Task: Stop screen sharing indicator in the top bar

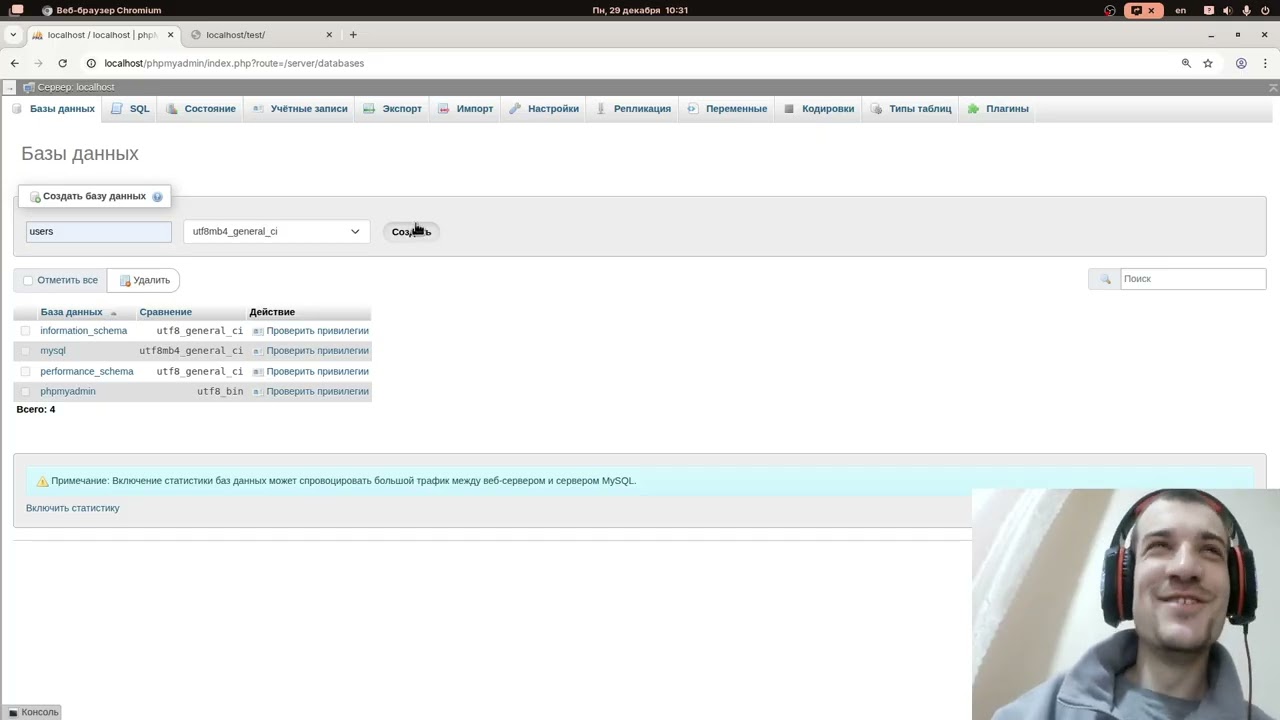Action: (x=1144, y=10)
